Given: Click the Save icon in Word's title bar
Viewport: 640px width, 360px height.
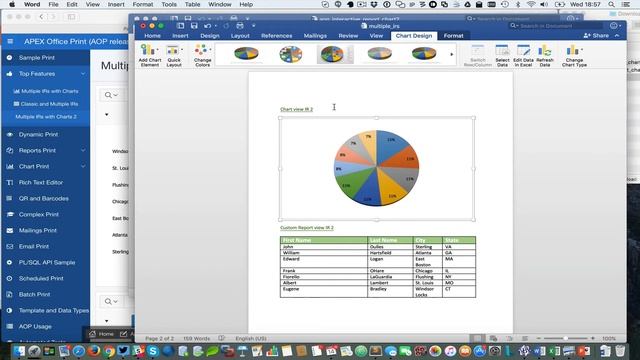Looking at the screenshot, I should (x=194, y=26).
